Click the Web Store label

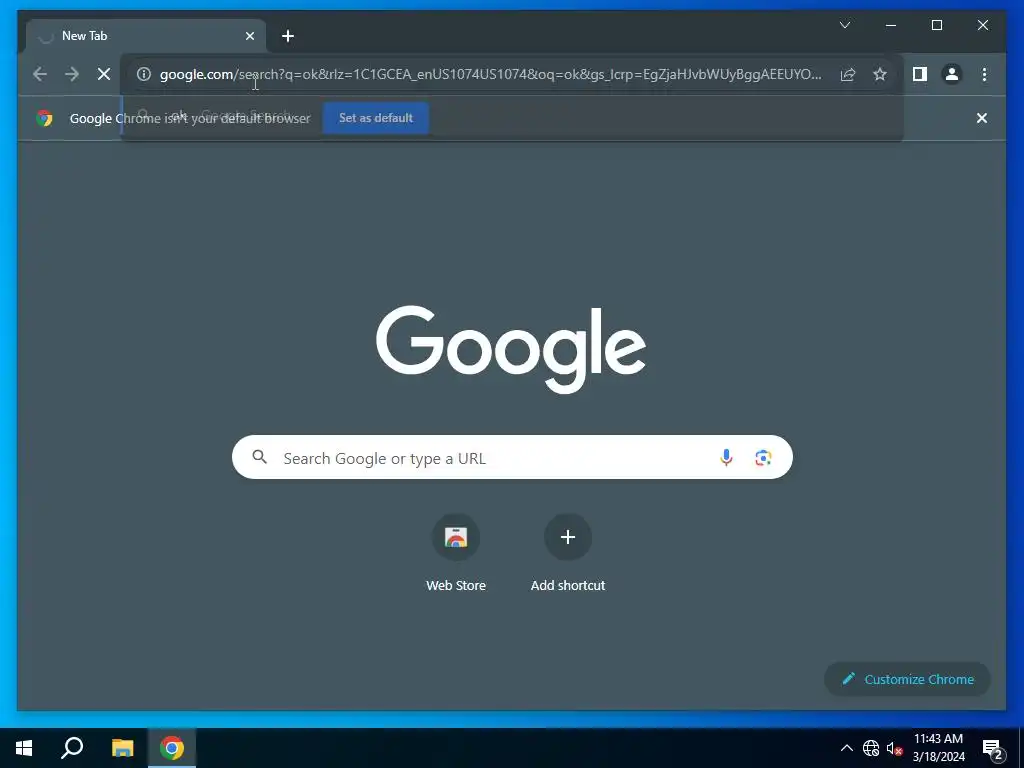[x=456, y=586]
